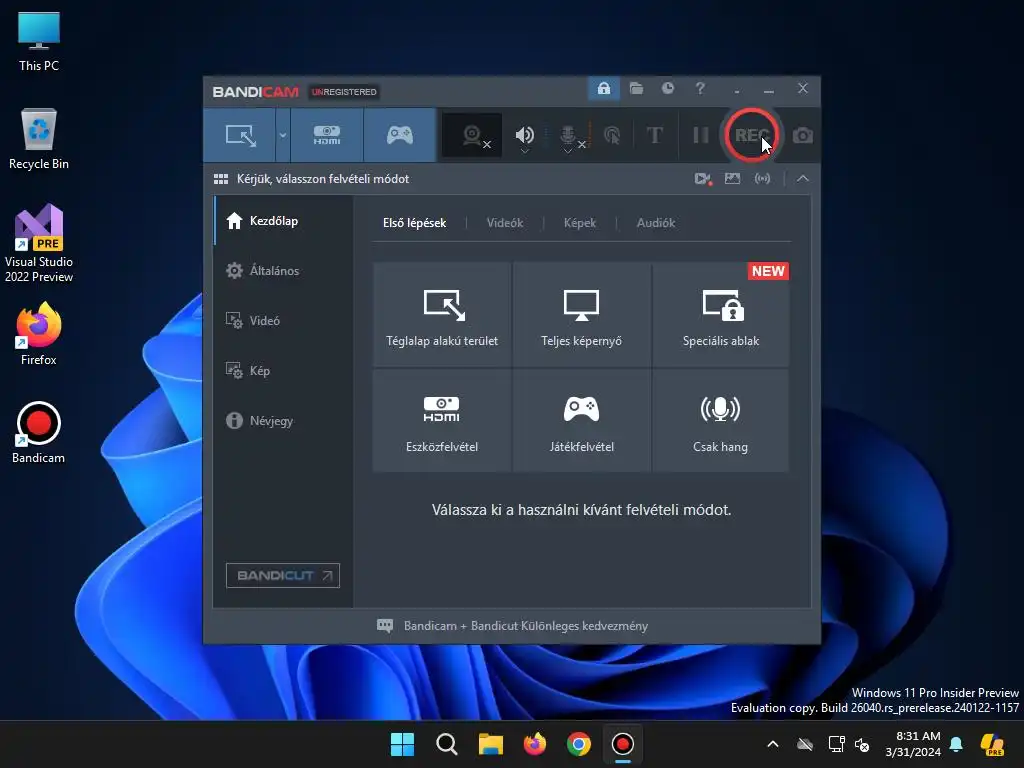Open the microphone settings dropdown chevron
1024x768 pixels.
tap(568, 152)
